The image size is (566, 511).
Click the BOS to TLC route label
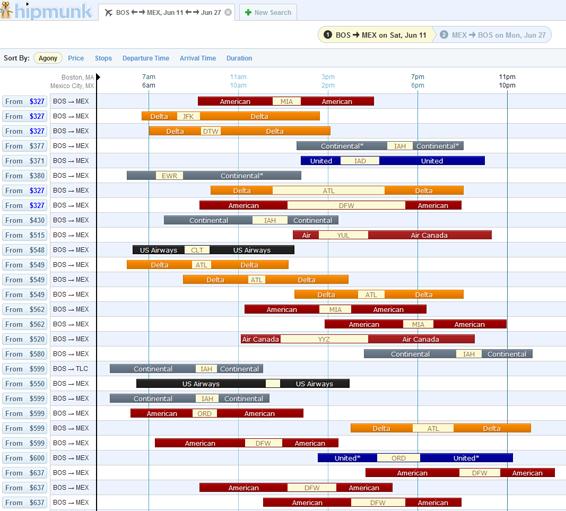pyautogui.click(x=70, y=369)
